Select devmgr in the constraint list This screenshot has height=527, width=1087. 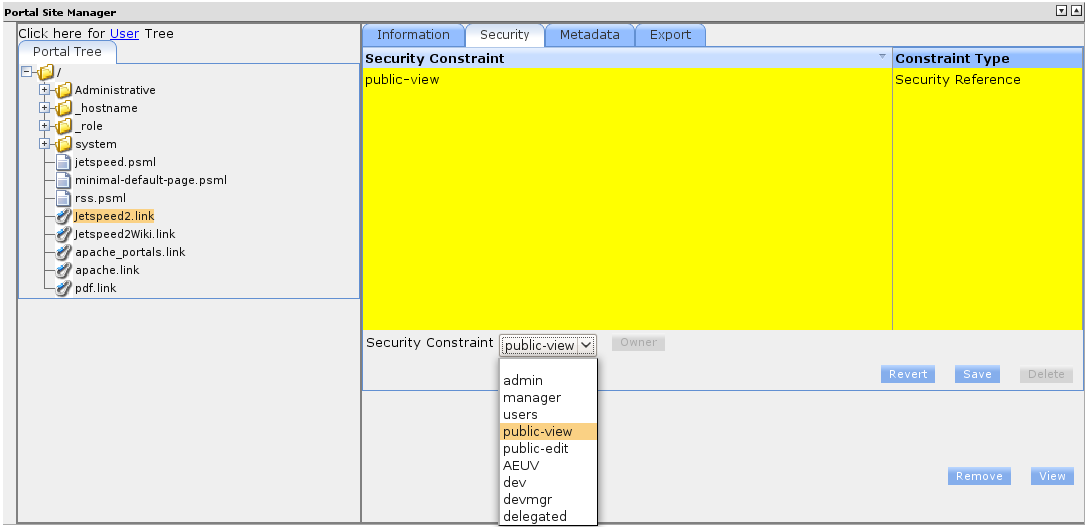pos(527,500)
